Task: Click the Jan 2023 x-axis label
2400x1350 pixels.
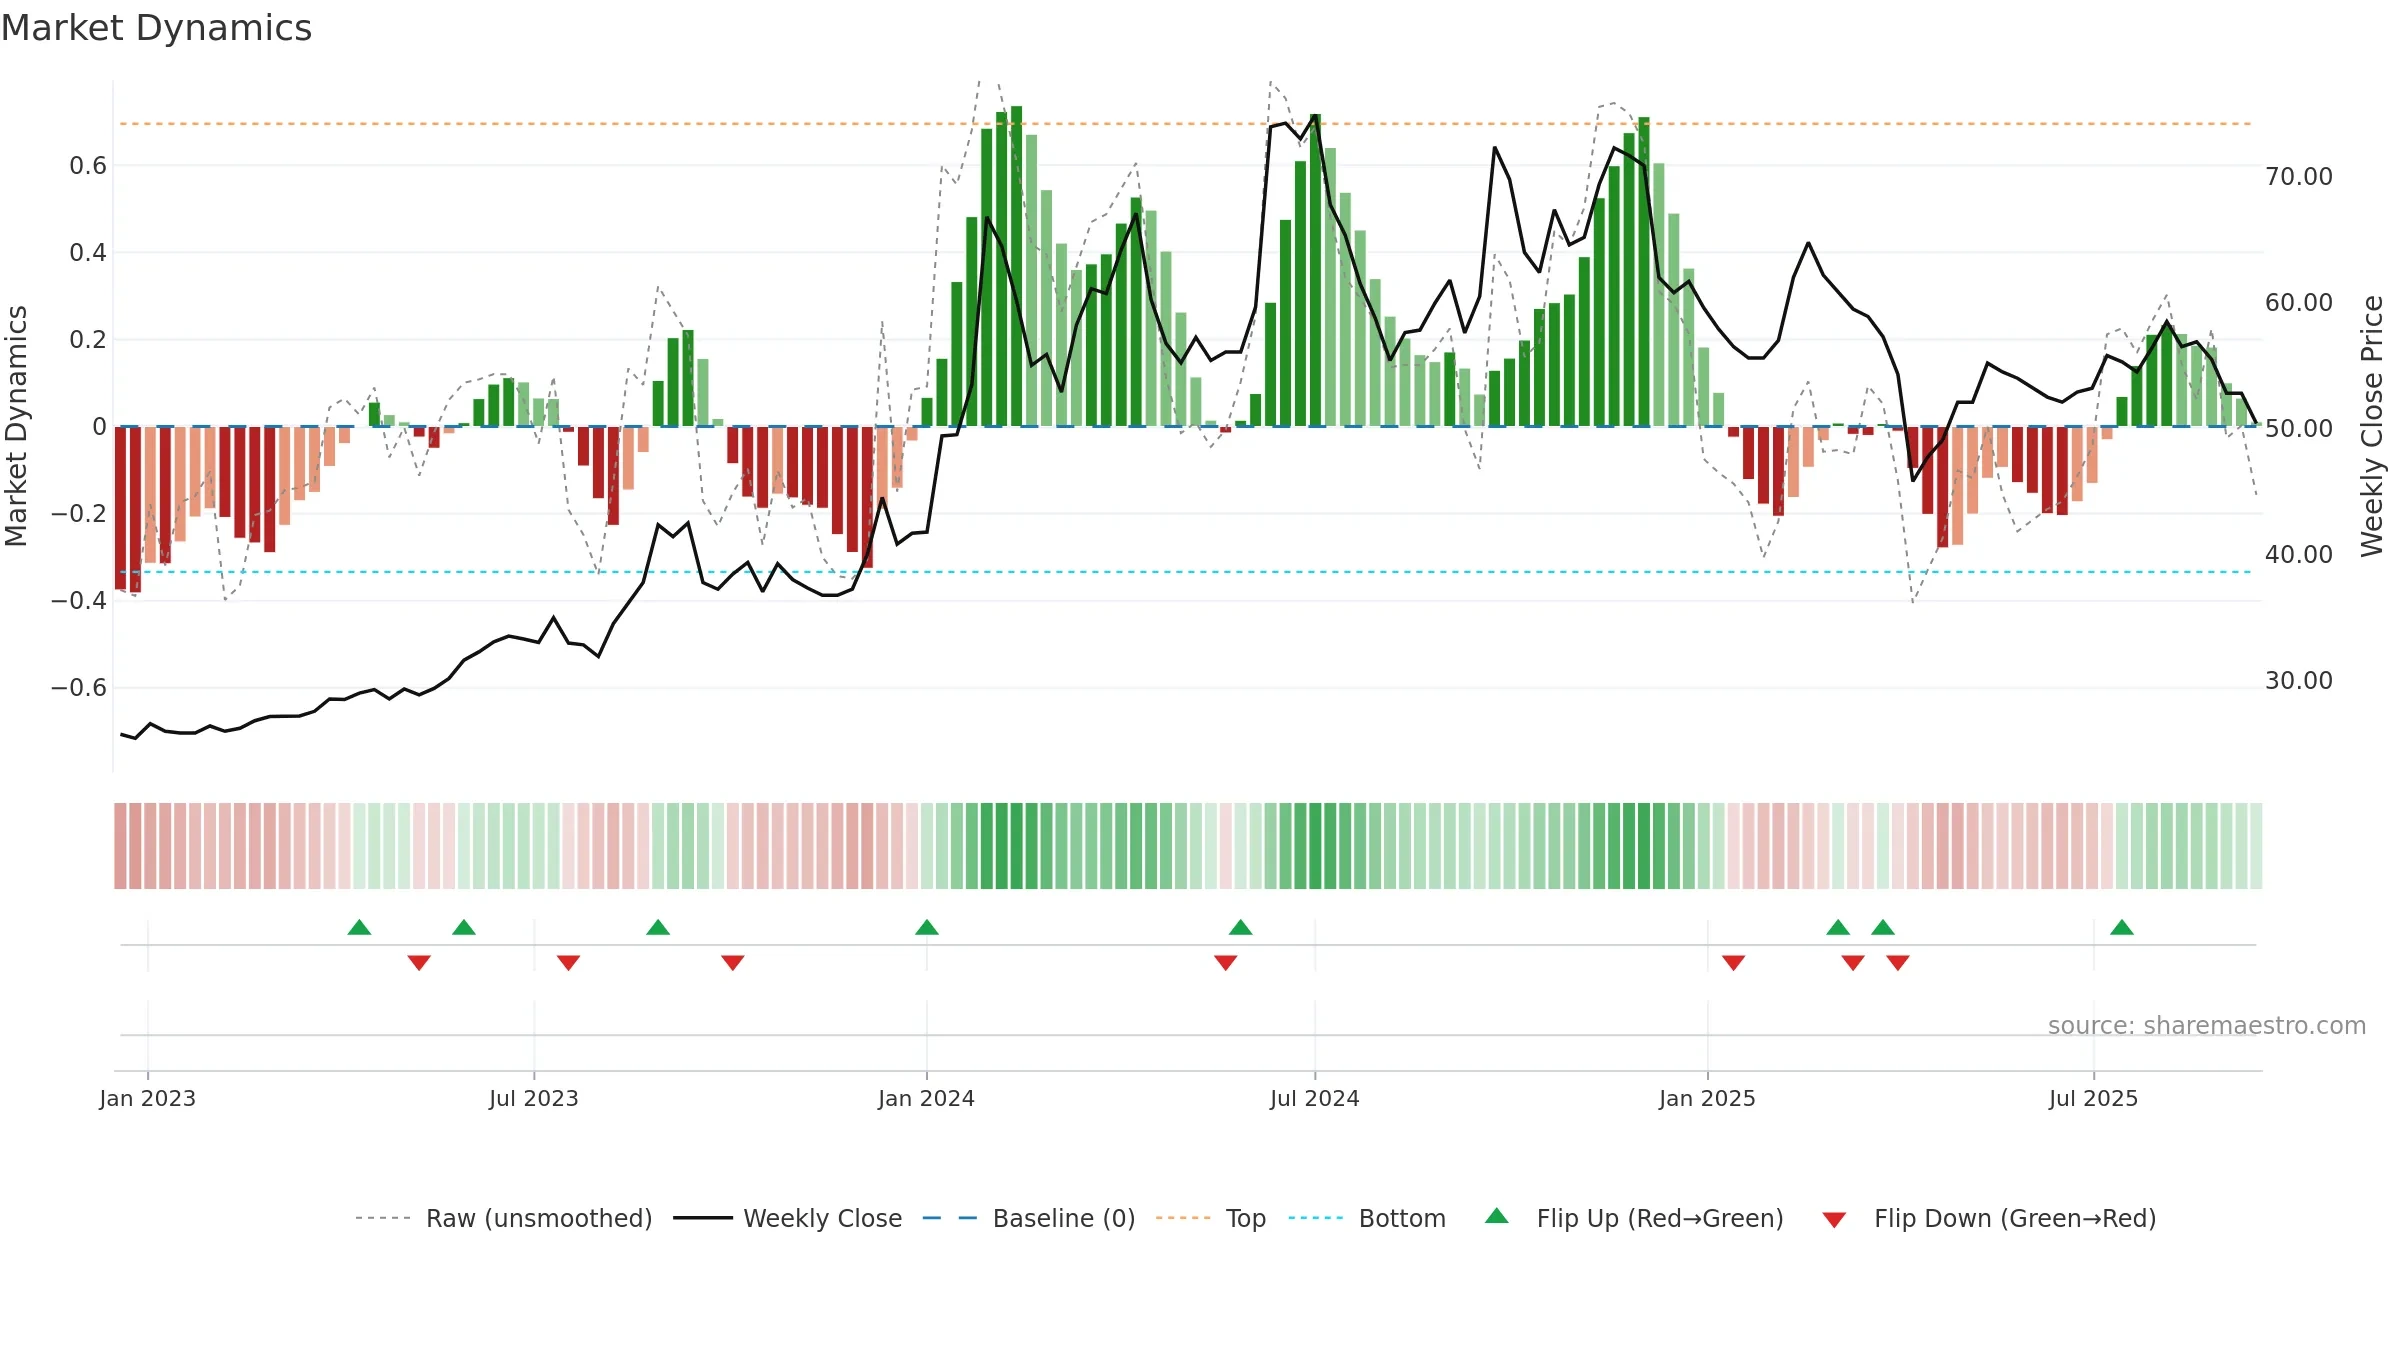Action: coord(148,1098)
